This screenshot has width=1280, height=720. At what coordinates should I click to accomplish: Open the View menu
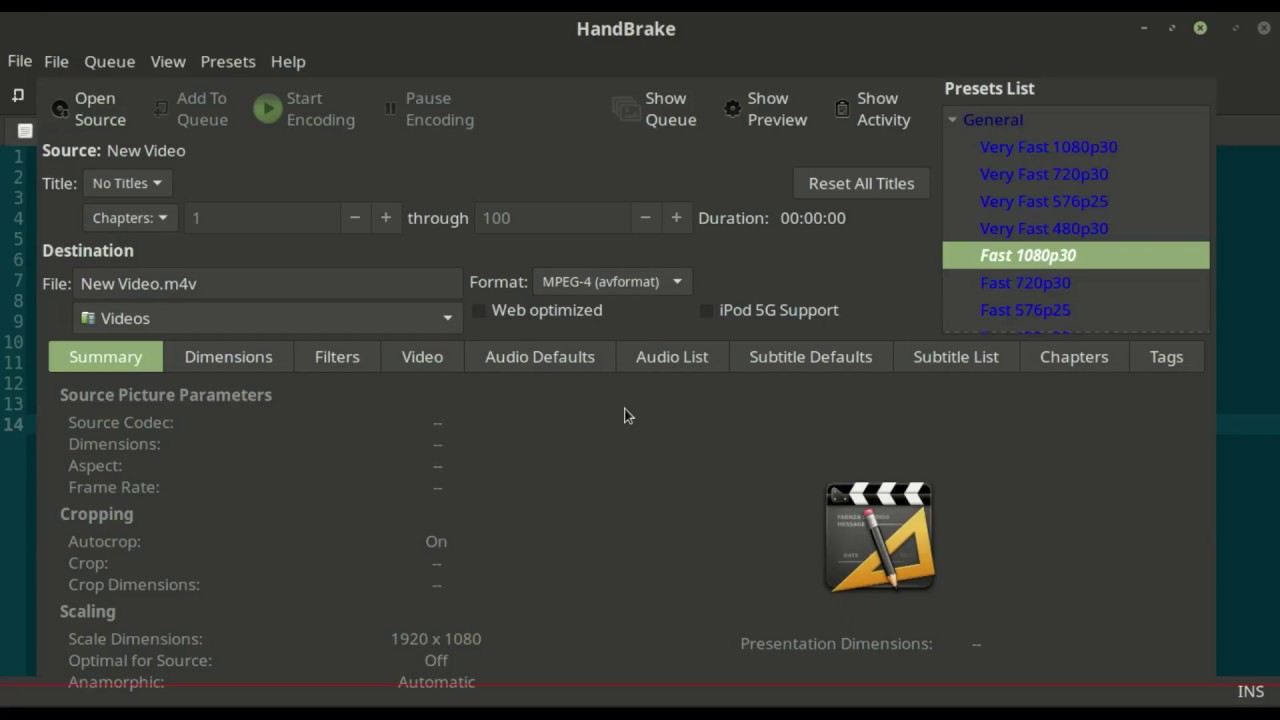(x=168, y=62)
